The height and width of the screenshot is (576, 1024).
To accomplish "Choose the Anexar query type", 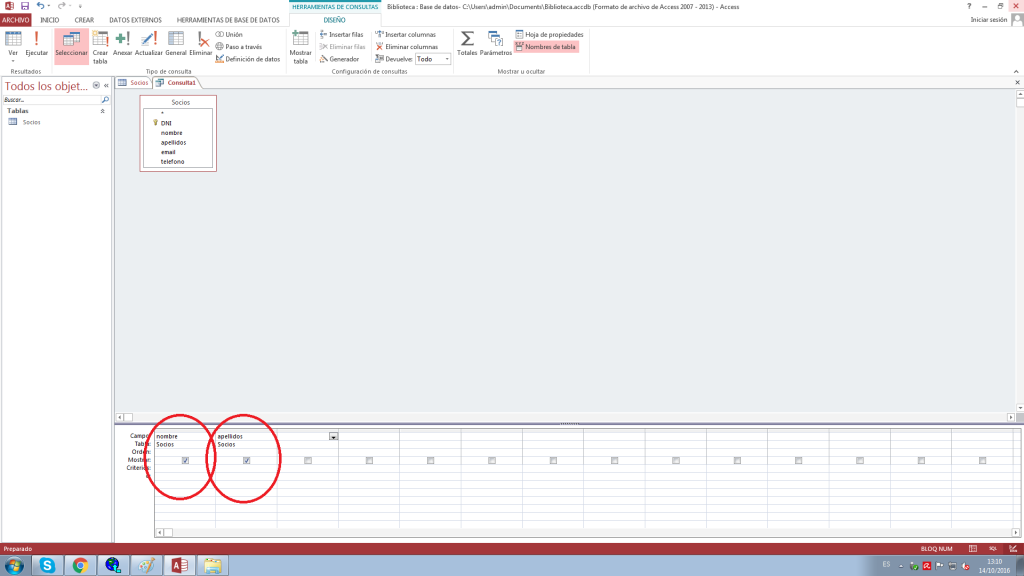I will (122, 44).
